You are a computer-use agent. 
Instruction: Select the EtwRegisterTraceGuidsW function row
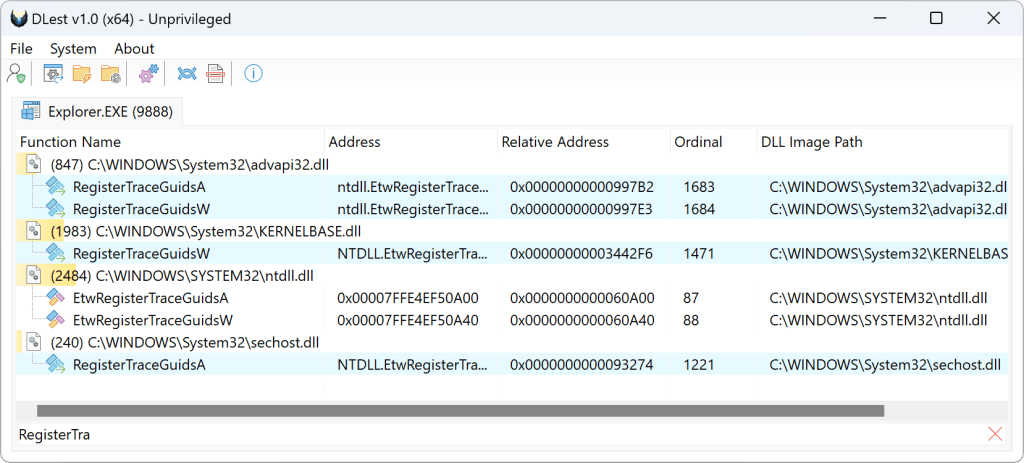point(152,320)
